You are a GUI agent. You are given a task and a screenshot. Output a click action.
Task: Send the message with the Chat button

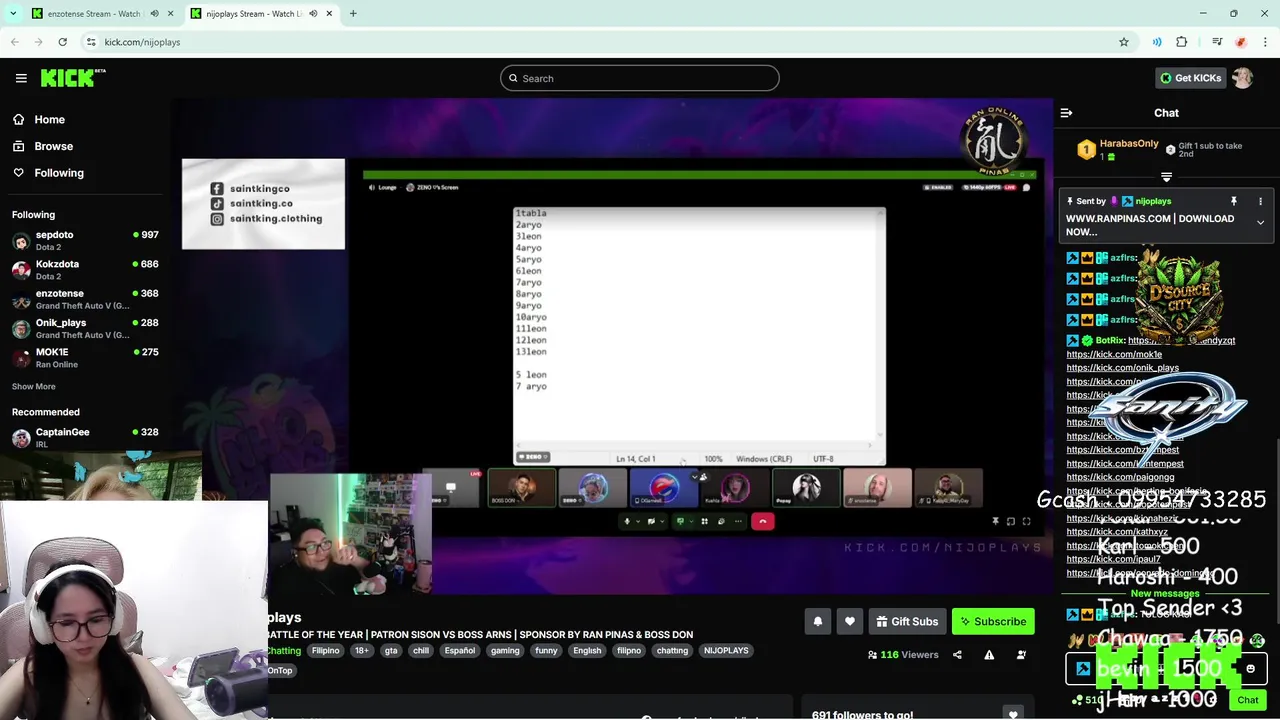click(1248, 700)
